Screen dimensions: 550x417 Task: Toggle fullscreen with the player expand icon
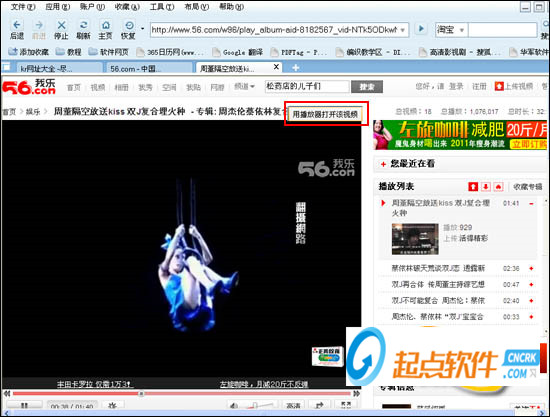click(346, 405)
